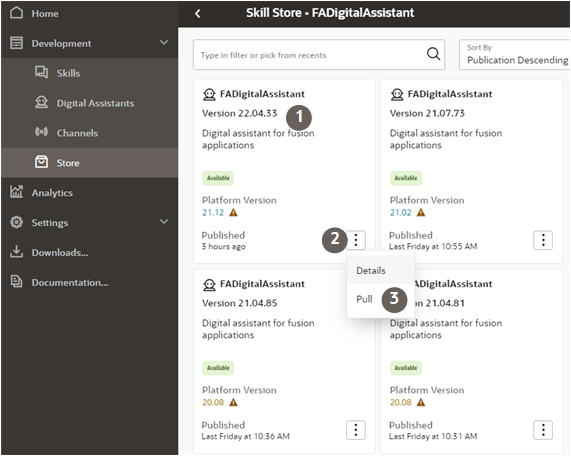The width and height of the screenshot is (571, 456).
Task: Open options menu for Version 21.07.73
Action: 543,240
